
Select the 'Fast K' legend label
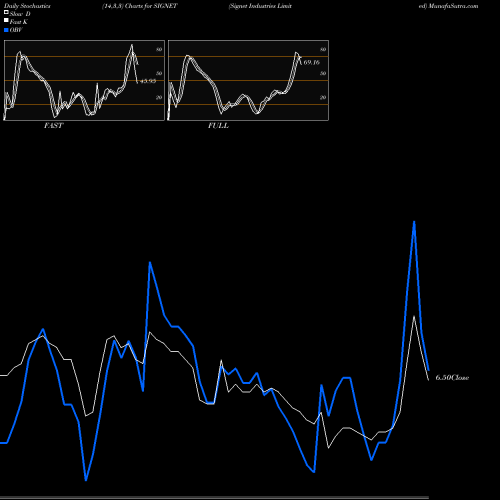tap(19, 22)
